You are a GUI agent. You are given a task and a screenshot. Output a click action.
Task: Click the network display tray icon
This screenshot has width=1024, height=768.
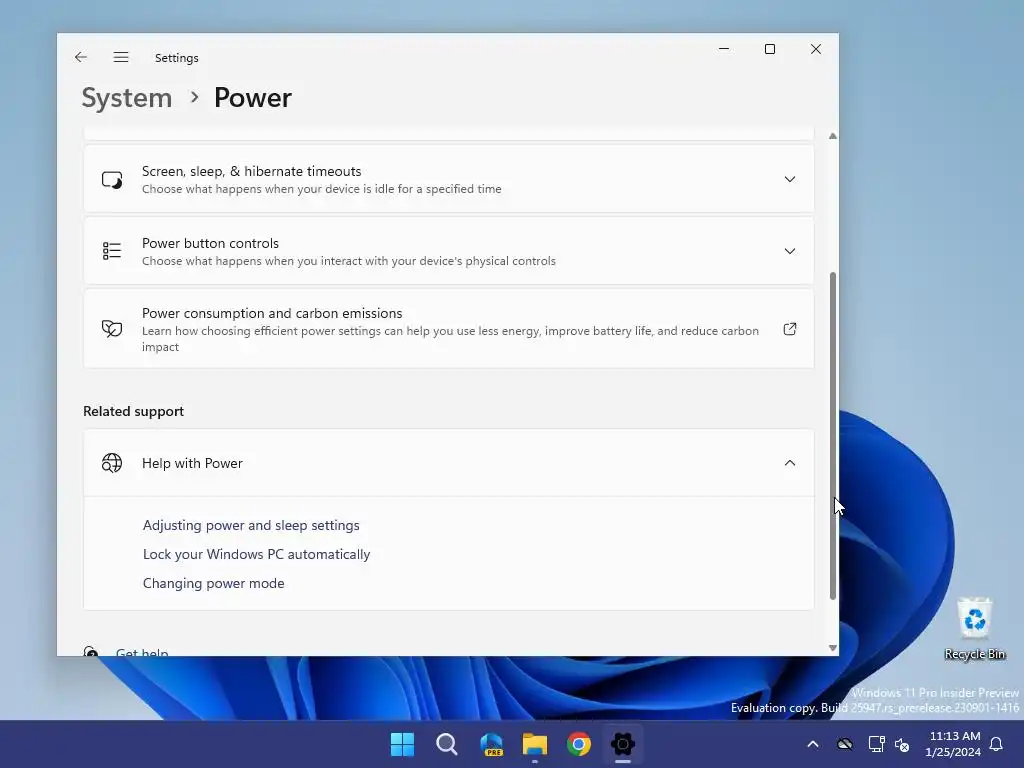pos(876,744)
